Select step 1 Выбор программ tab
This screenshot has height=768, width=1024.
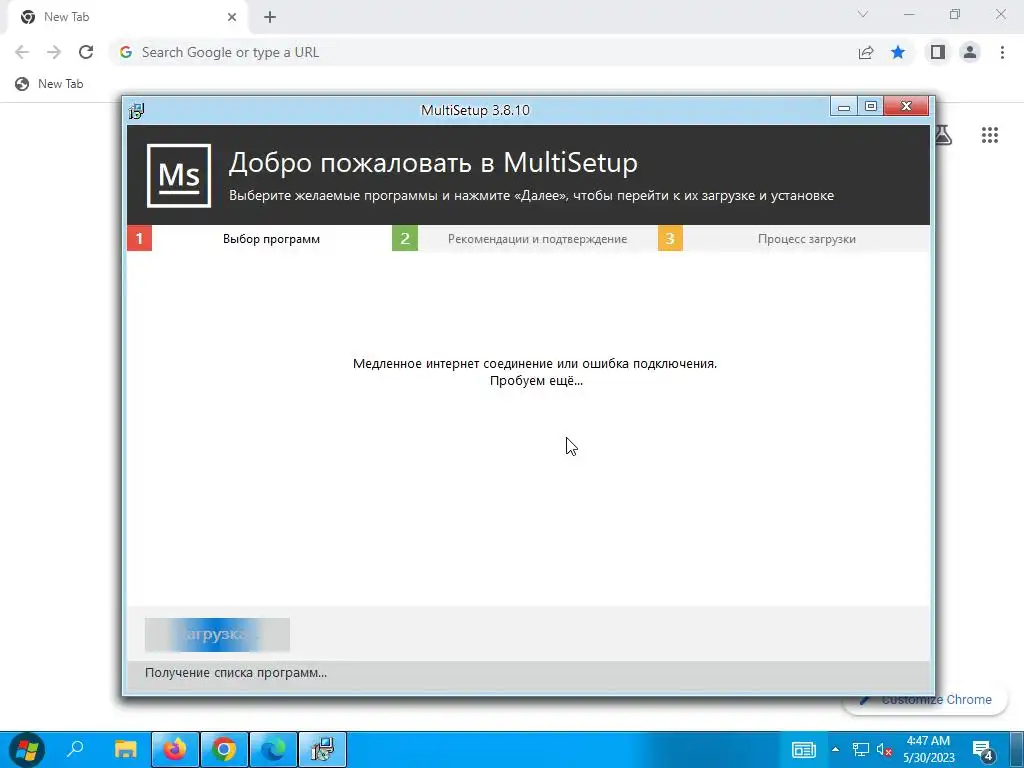(x=259, y=238)
